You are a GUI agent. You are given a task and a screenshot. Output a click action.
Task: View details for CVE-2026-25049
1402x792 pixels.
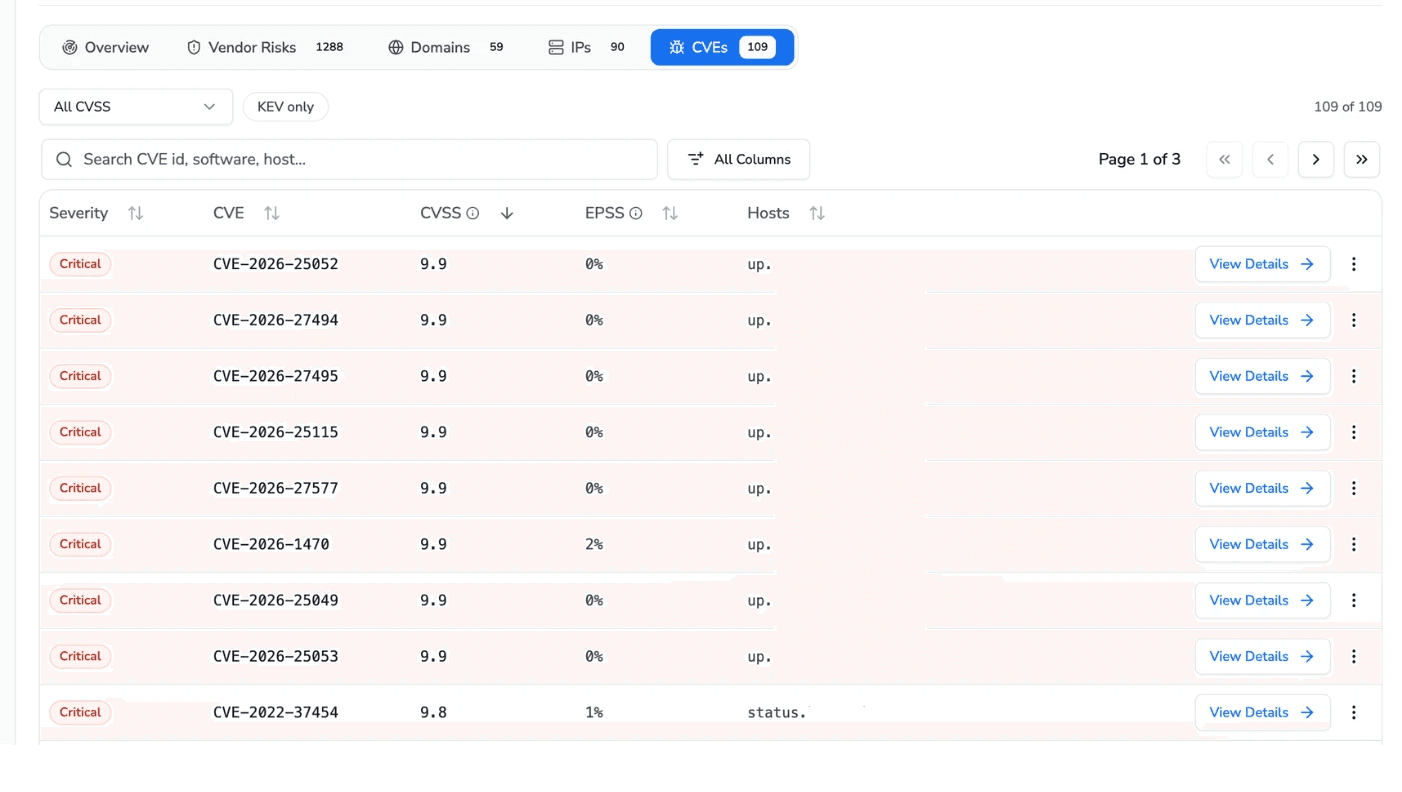tap(1262, 600)
